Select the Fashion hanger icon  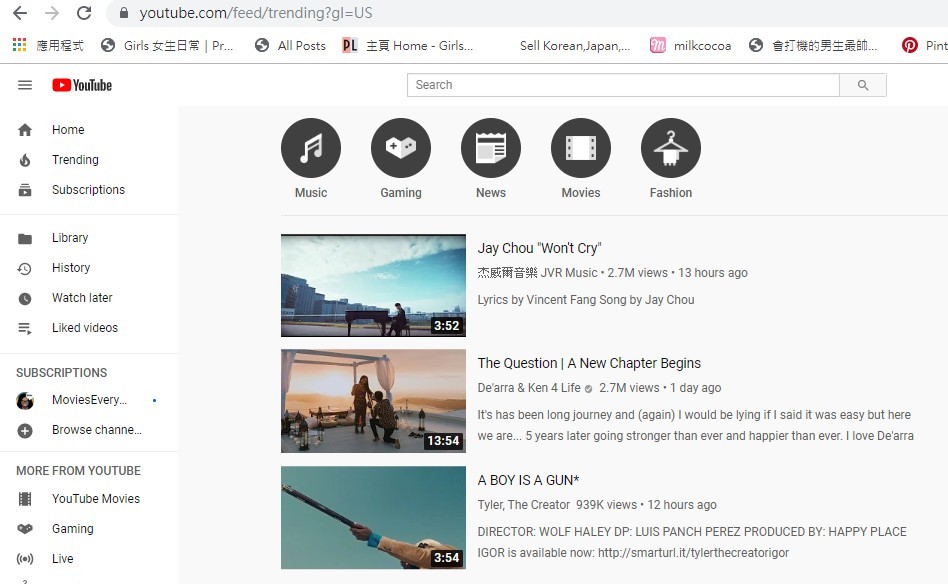pyautogui.click(x=671, y=149)
